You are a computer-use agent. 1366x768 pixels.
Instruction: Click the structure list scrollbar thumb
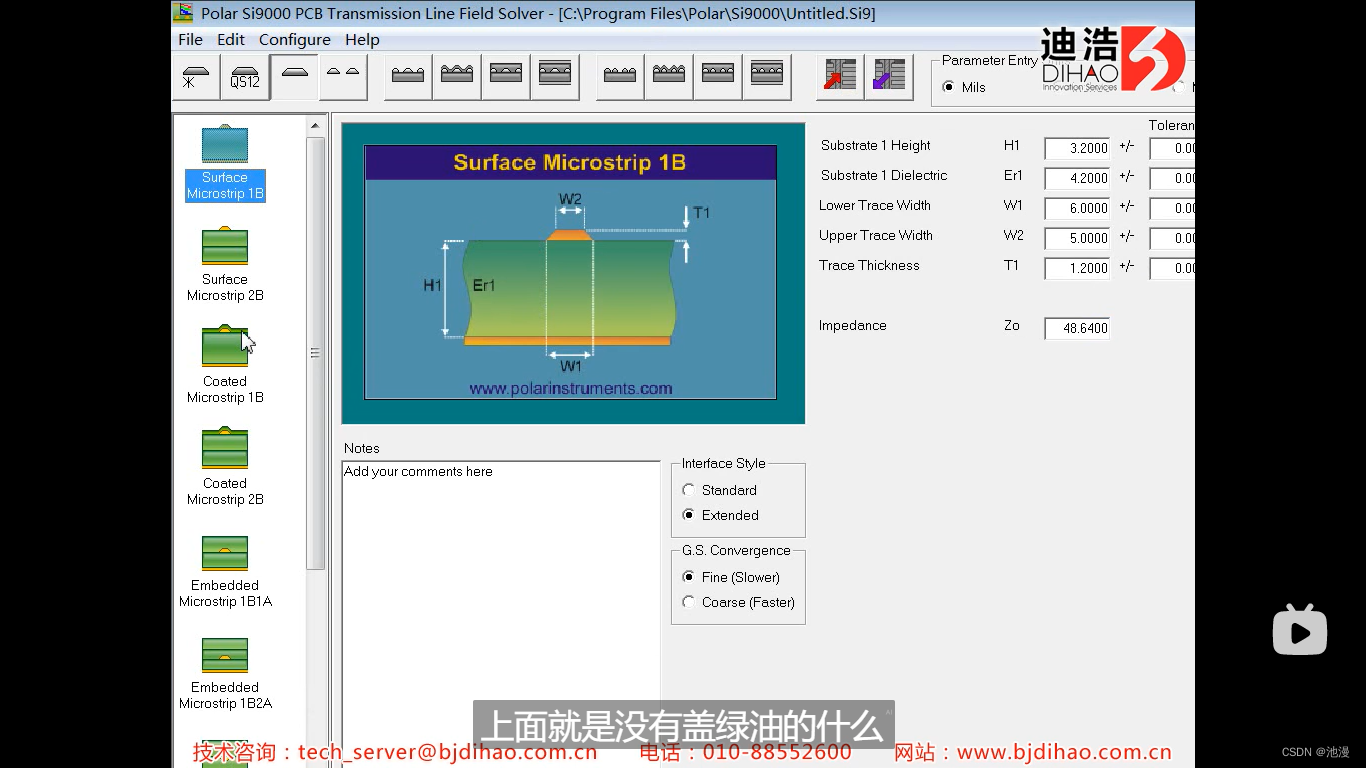pos(315,353)
